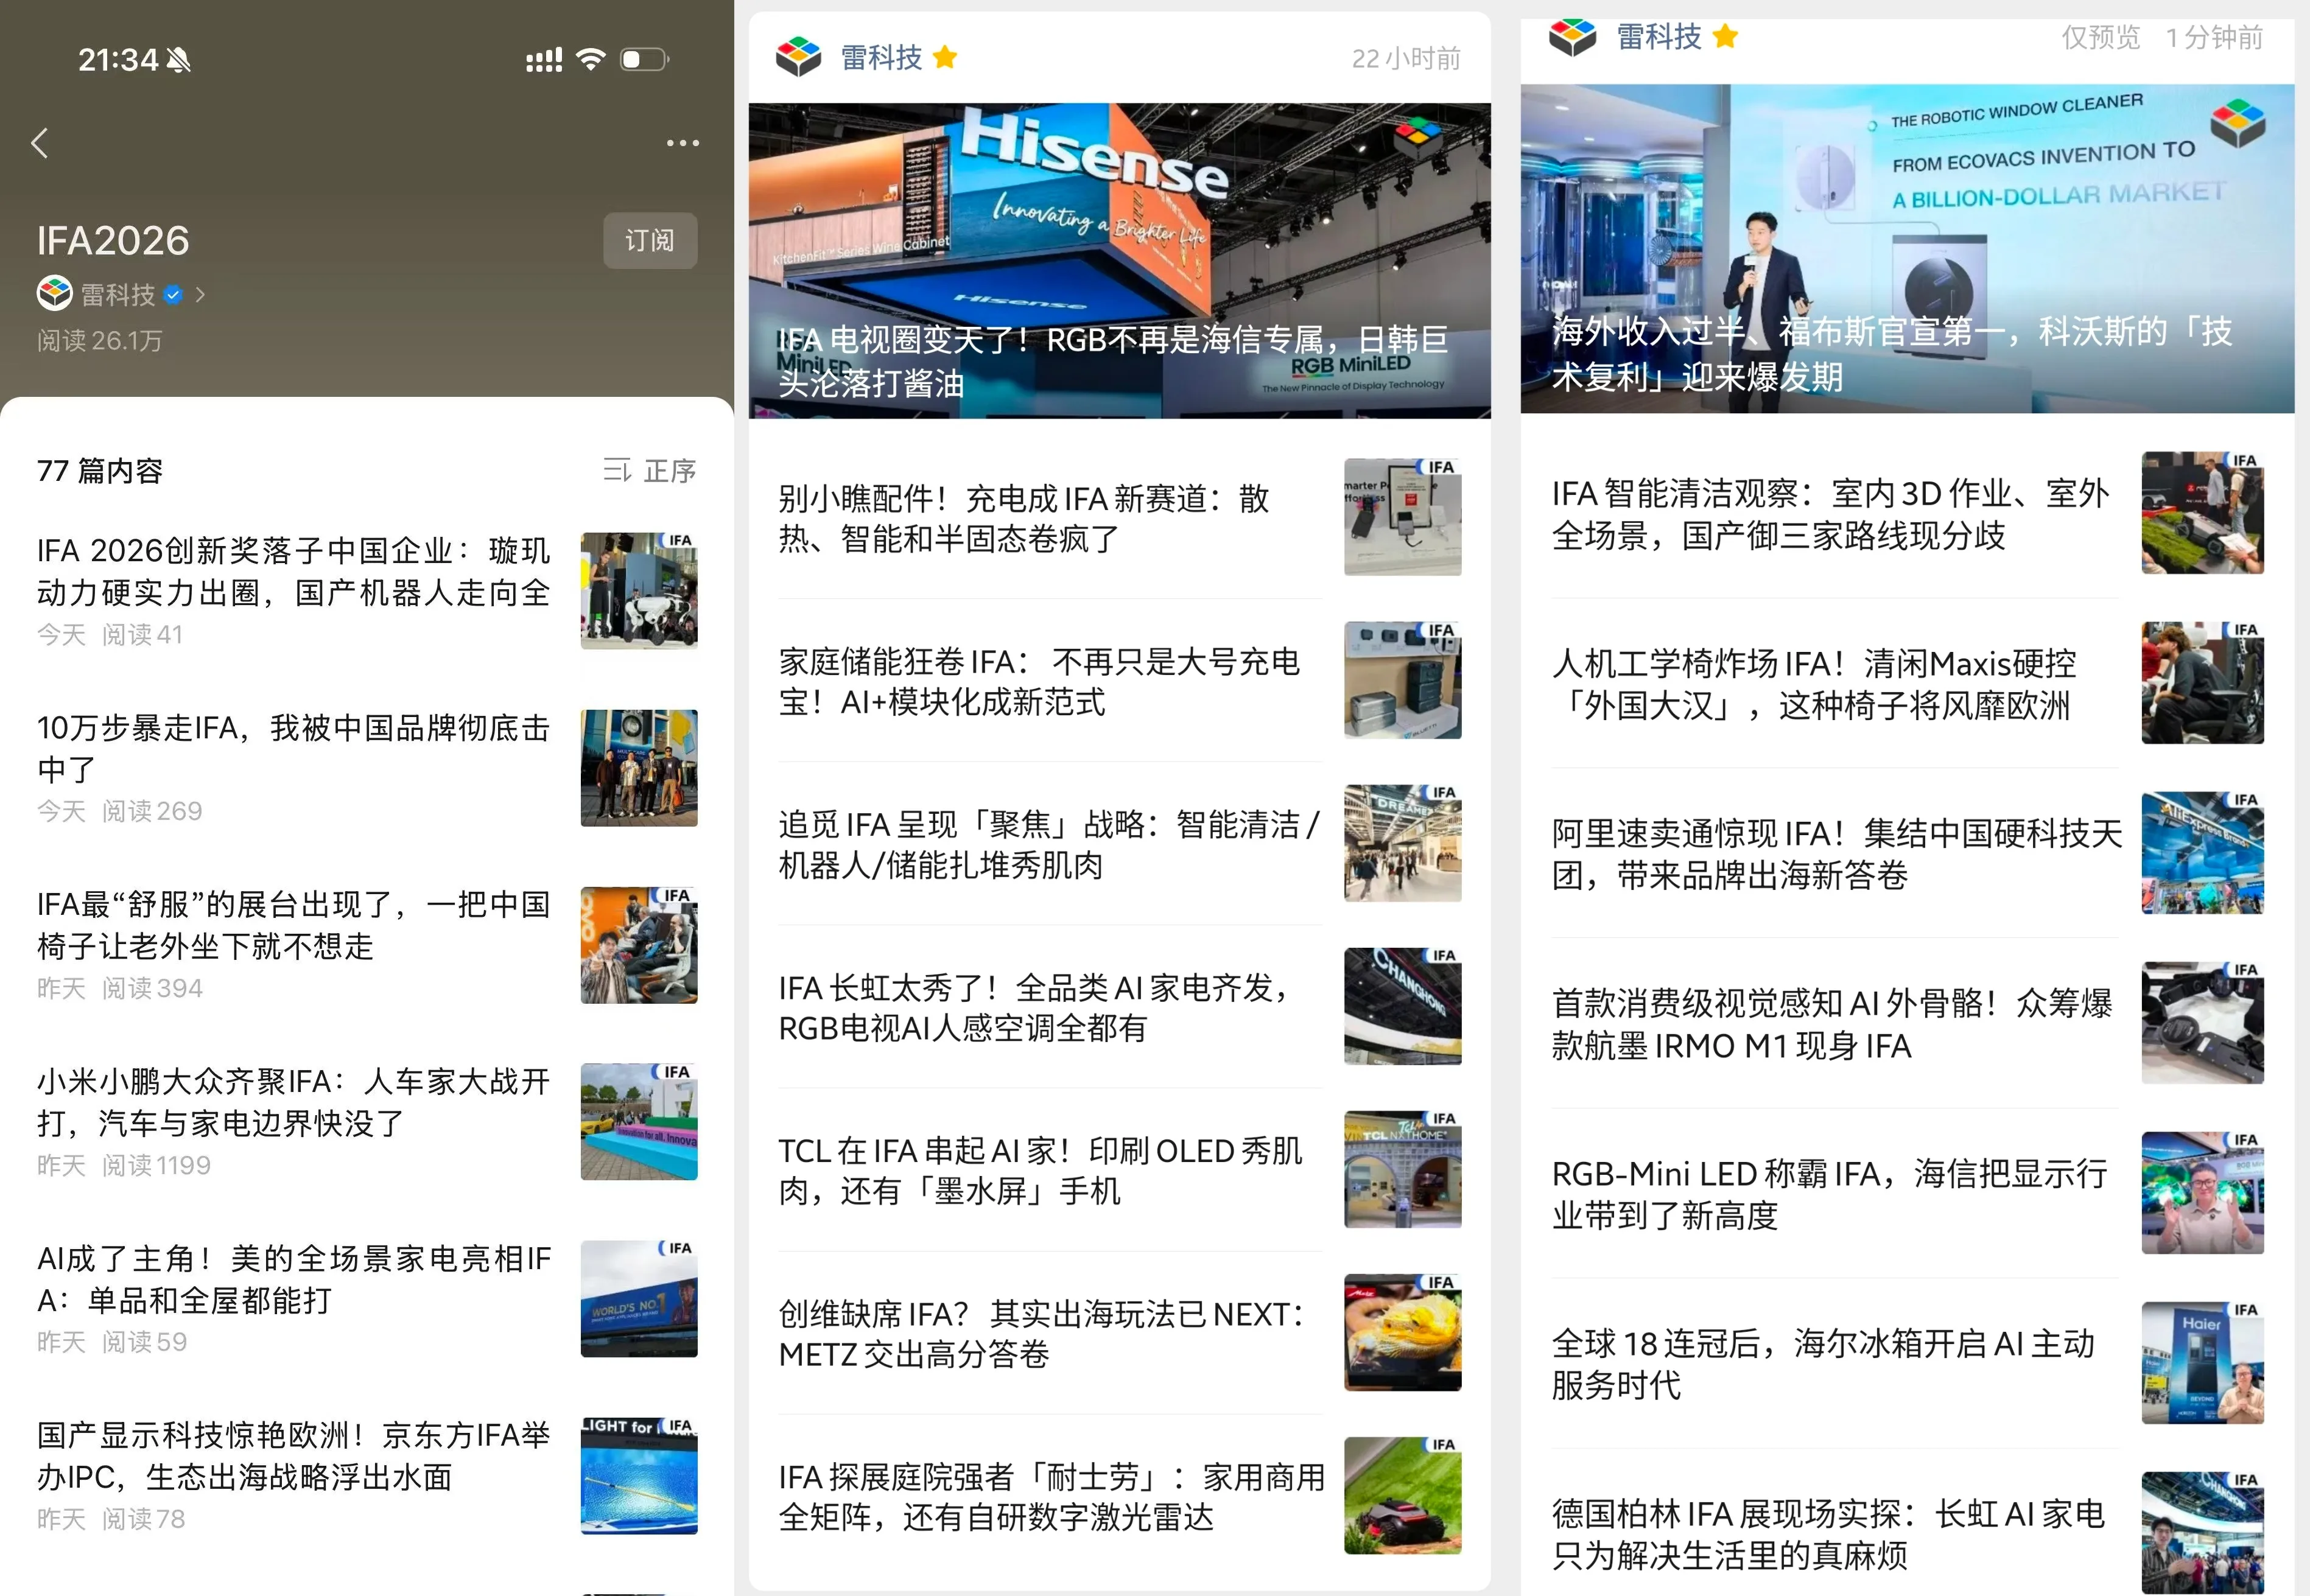This screenshot has height=1596, width=2310.
Task: Tap Haier thumbnail of the 海尔冰箱 article
Action: point(2203,1363)
